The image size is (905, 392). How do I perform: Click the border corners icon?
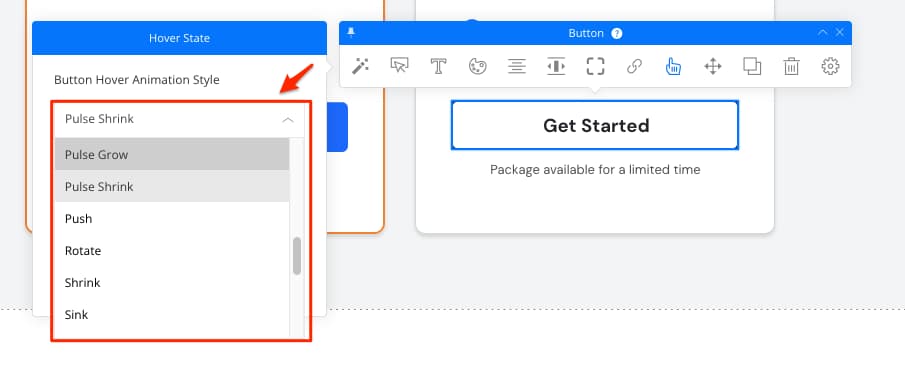point(595,66)
